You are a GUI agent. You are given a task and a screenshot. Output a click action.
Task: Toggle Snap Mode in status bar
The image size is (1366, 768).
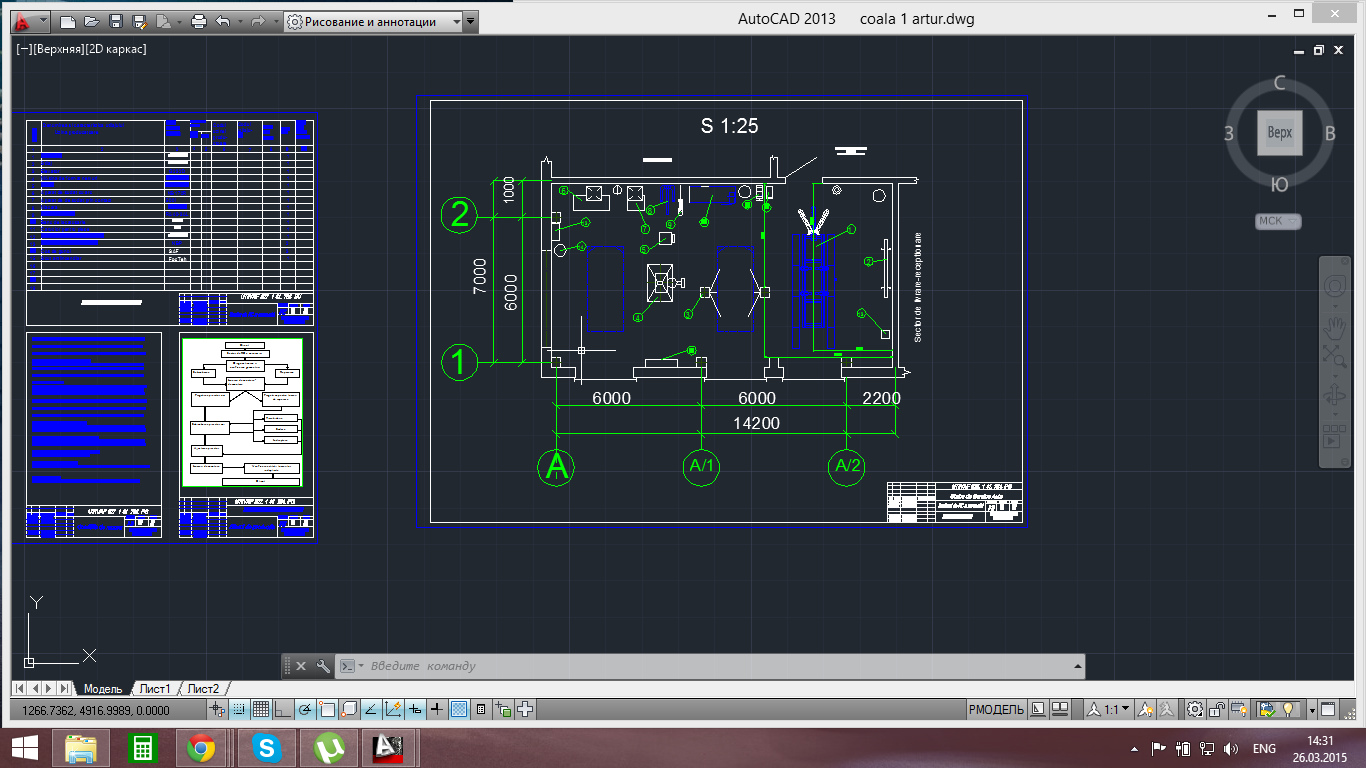coord(239,709)
